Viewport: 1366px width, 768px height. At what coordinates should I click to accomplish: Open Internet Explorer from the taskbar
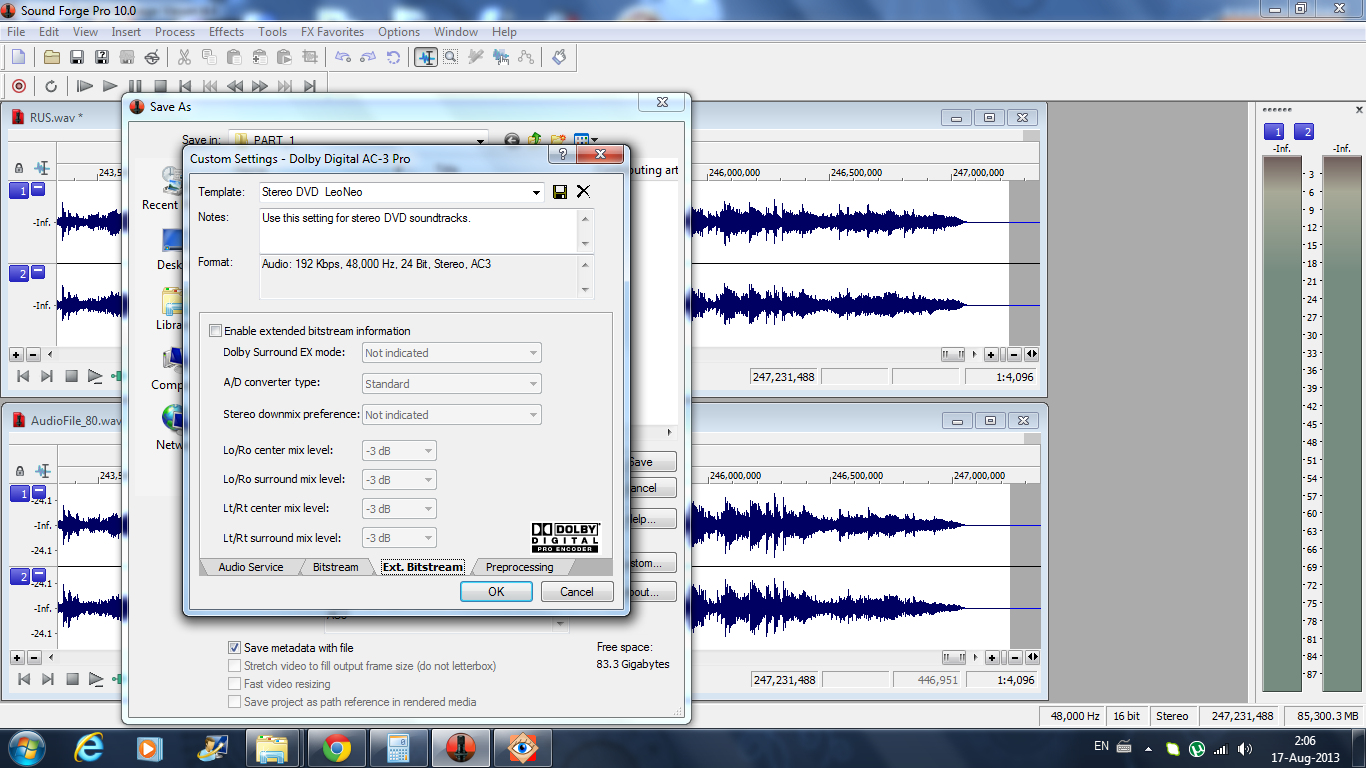[x=90, y=747]
